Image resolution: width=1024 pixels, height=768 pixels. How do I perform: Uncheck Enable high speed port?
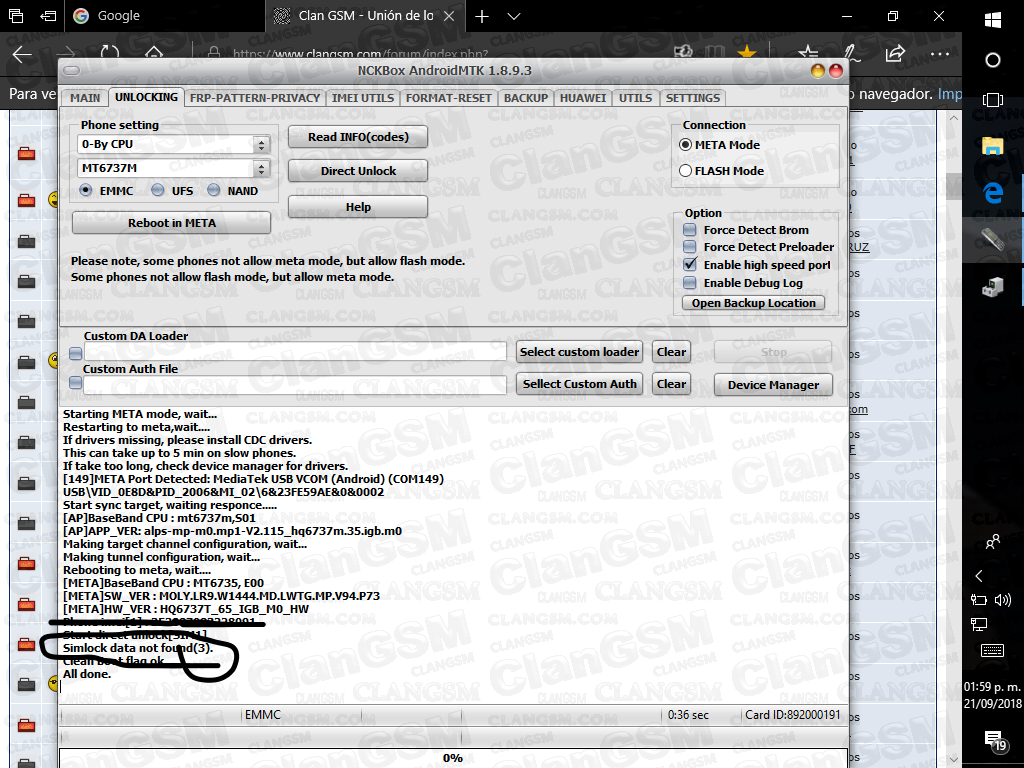coord(690,264)
